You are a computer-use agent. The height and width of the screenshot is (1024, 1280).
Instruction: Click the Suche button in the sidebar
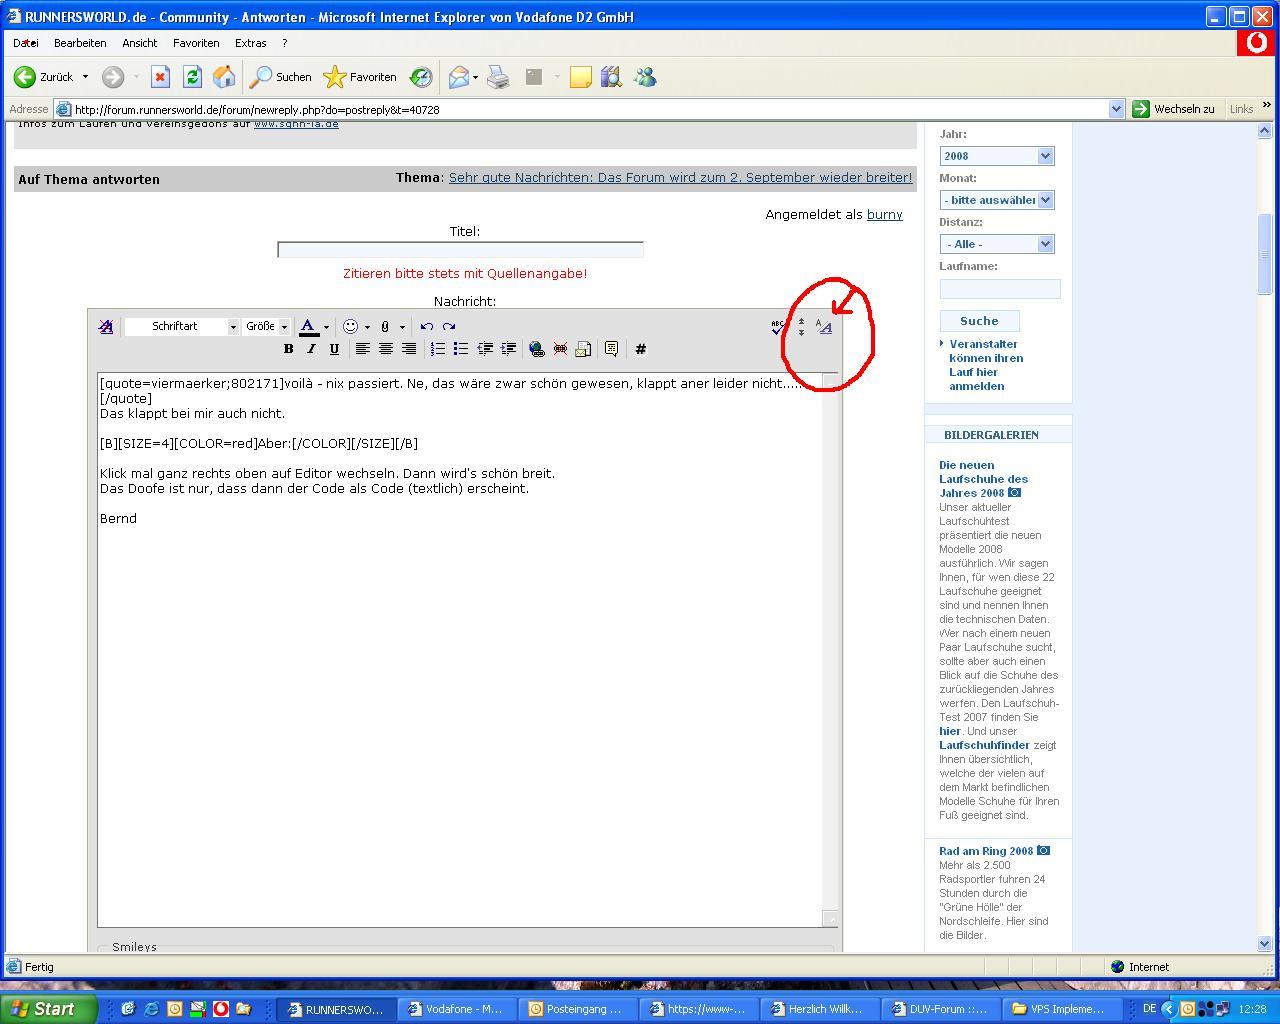click(x=979, y=321)
